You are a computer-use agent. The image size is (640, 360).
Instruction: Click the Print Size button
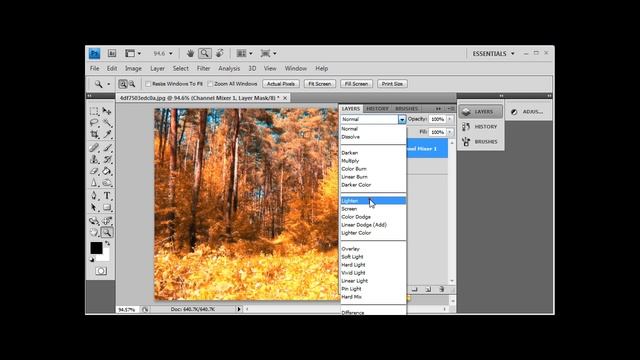[x=392, y=84]
